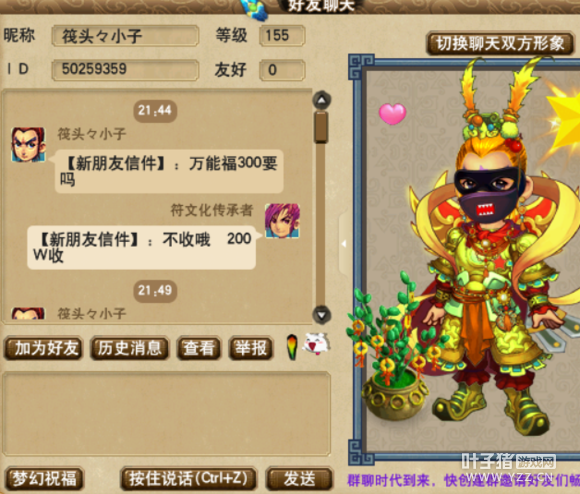Click the yellow star at portrait edge
This screenshot has width=580, height=494.
coord(563,117)
